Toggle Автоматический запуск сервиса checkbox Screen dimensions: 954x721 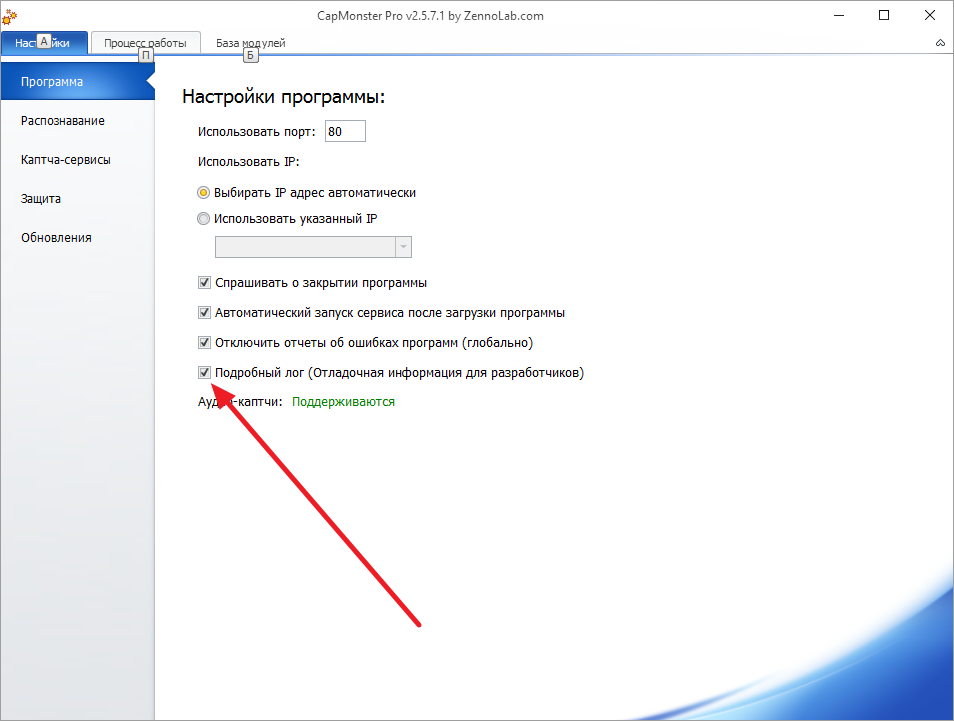click(204, 313)
